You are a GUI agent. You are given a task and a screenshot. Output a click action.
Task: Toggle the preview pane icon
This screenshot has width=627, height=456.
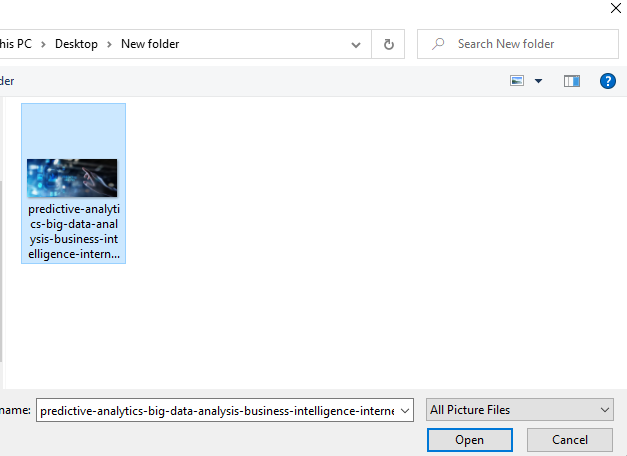[572, 81]
